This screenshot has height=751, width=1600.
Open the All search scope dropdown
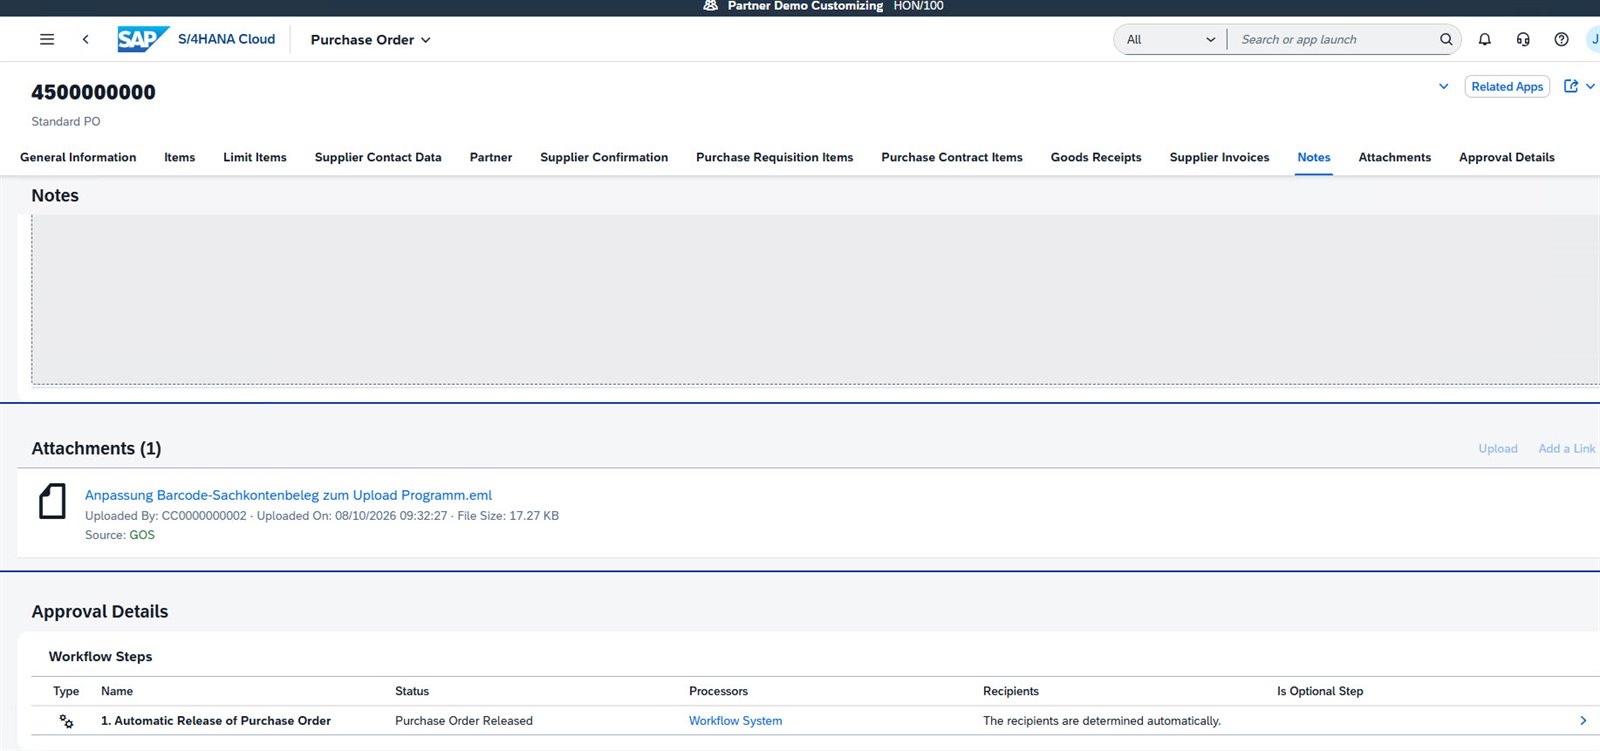pos(1170,40)
